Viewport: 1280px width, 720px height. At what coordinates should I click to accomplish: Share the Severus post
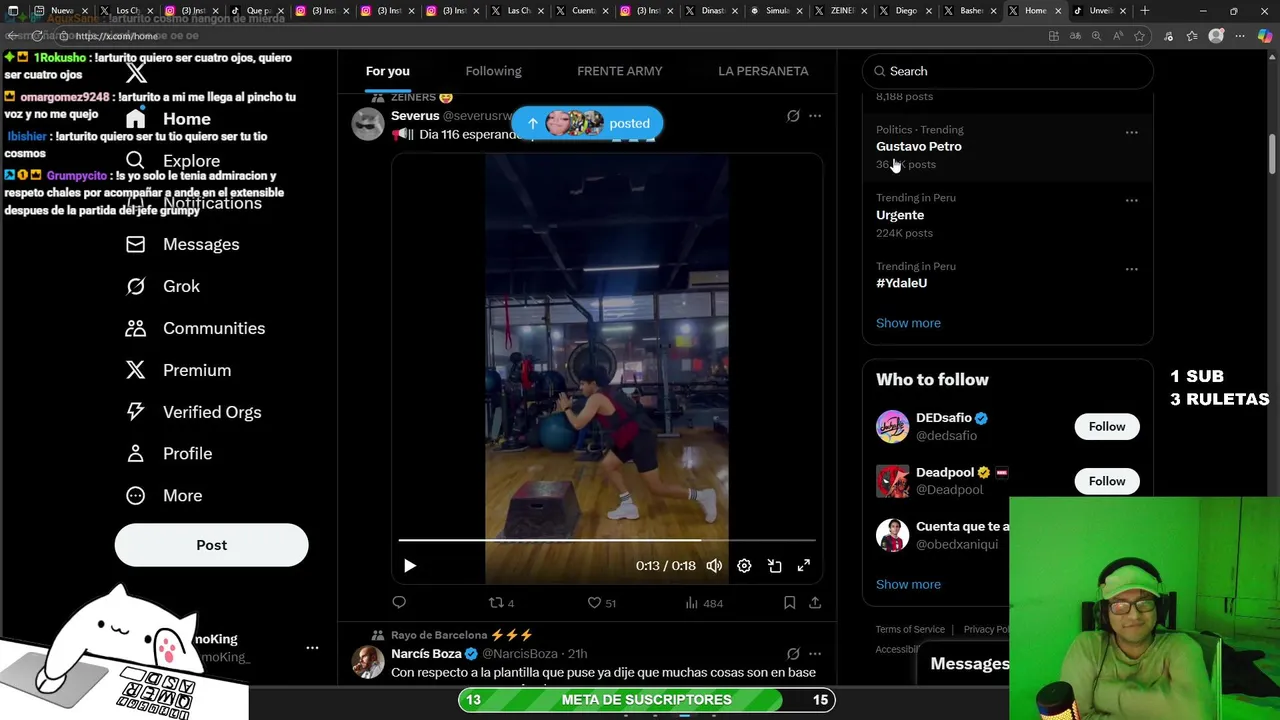pyautogui.click(x=815, y=602)
